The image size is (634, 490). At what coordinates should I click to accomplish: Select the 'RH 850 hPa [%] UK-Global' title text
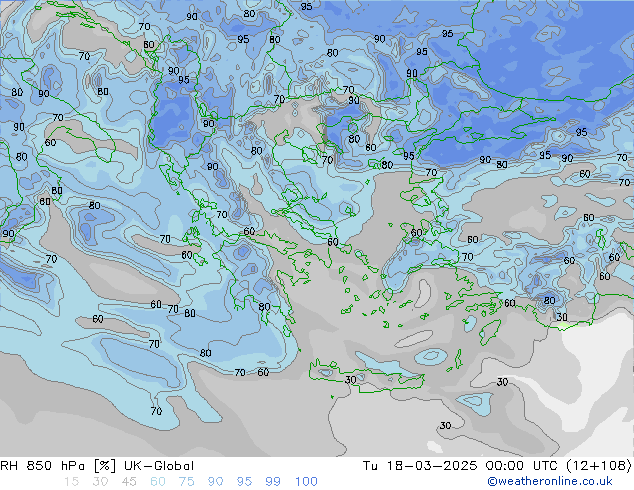tap(97, 466)
